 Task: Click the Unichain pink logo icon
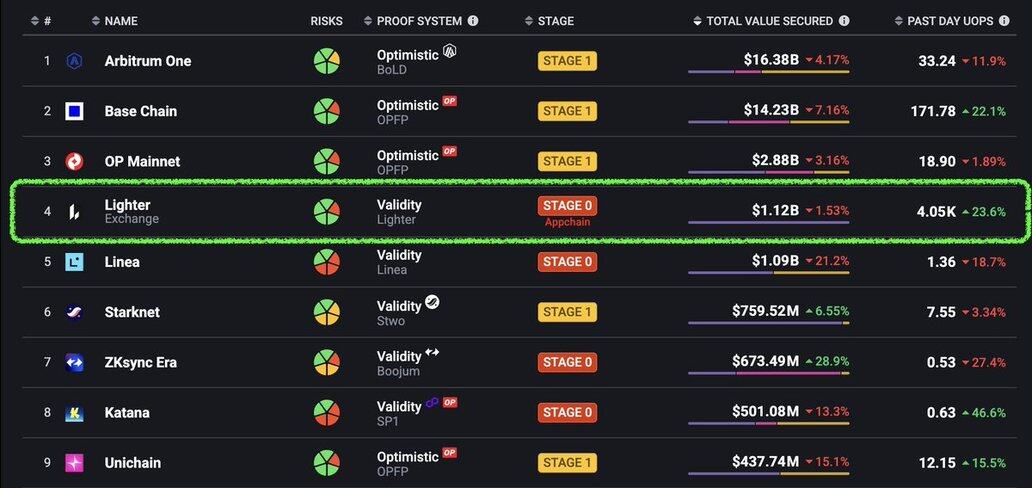74,463
